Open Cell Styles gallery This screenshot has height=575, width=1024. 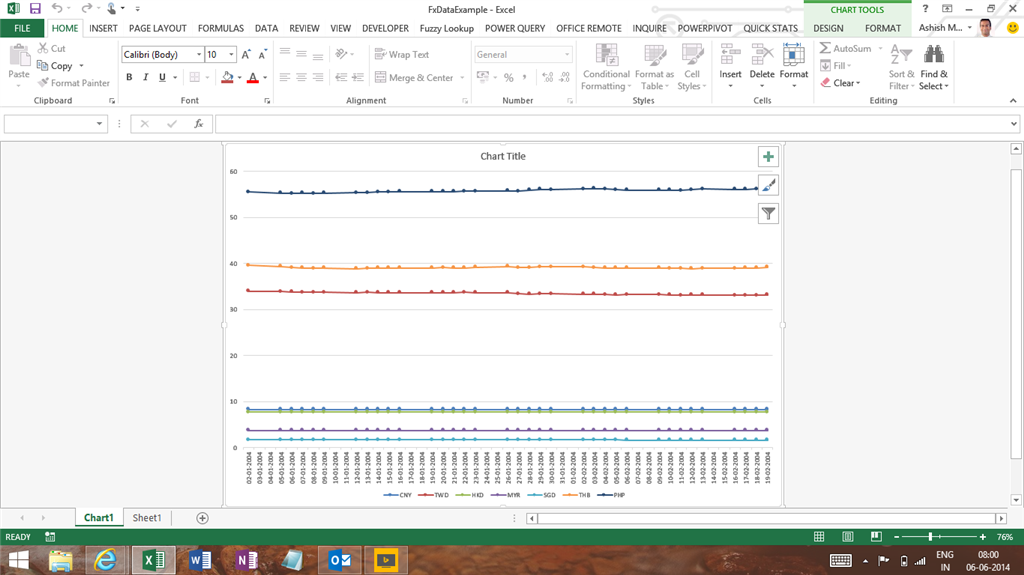point(692,67)
